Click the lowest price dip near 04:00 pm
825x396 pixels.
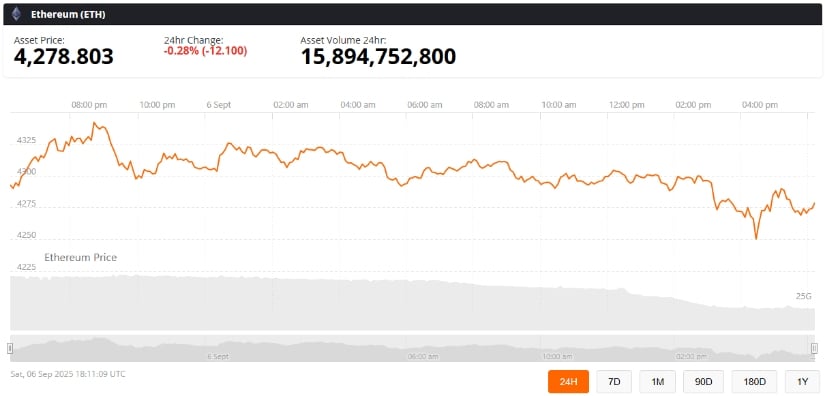pos(756,238)
